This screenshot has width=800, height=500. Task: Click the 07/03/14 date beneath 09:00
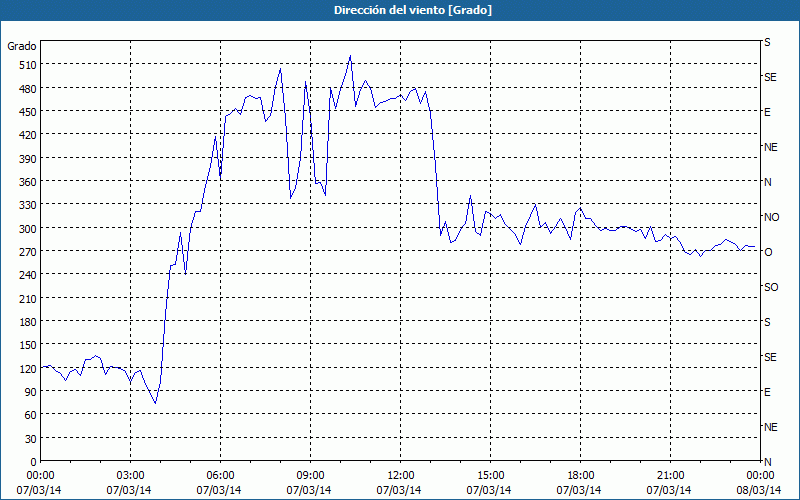(309, 490)
